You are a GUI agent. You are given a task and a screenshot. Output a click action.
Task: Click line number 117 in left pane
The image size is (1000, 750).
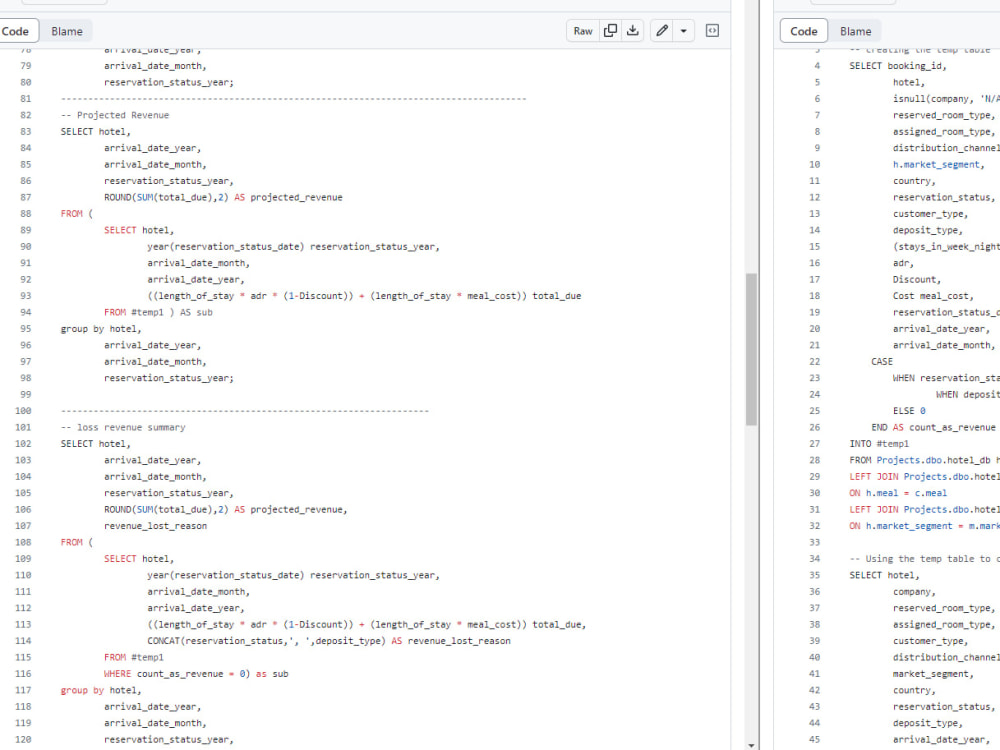[x=23, y=690]
